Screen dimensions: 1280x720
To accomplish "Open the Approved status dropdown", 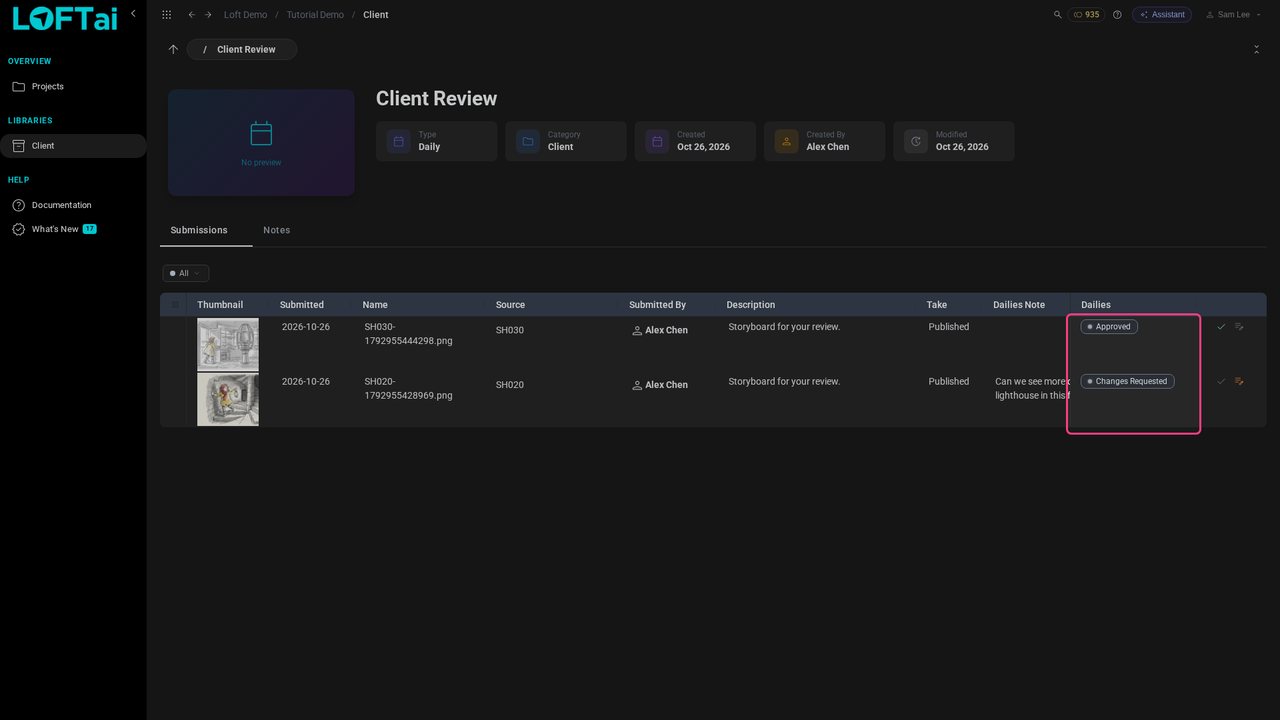I will tap(1109, 327).
